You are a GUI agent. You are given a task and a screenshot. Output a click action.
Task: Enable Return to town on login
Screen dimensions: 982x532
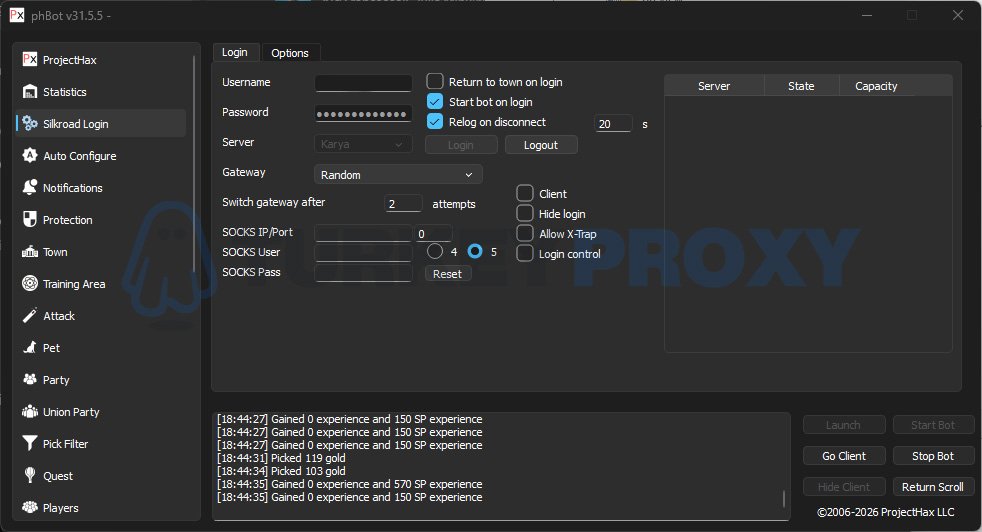pos(435,81)
